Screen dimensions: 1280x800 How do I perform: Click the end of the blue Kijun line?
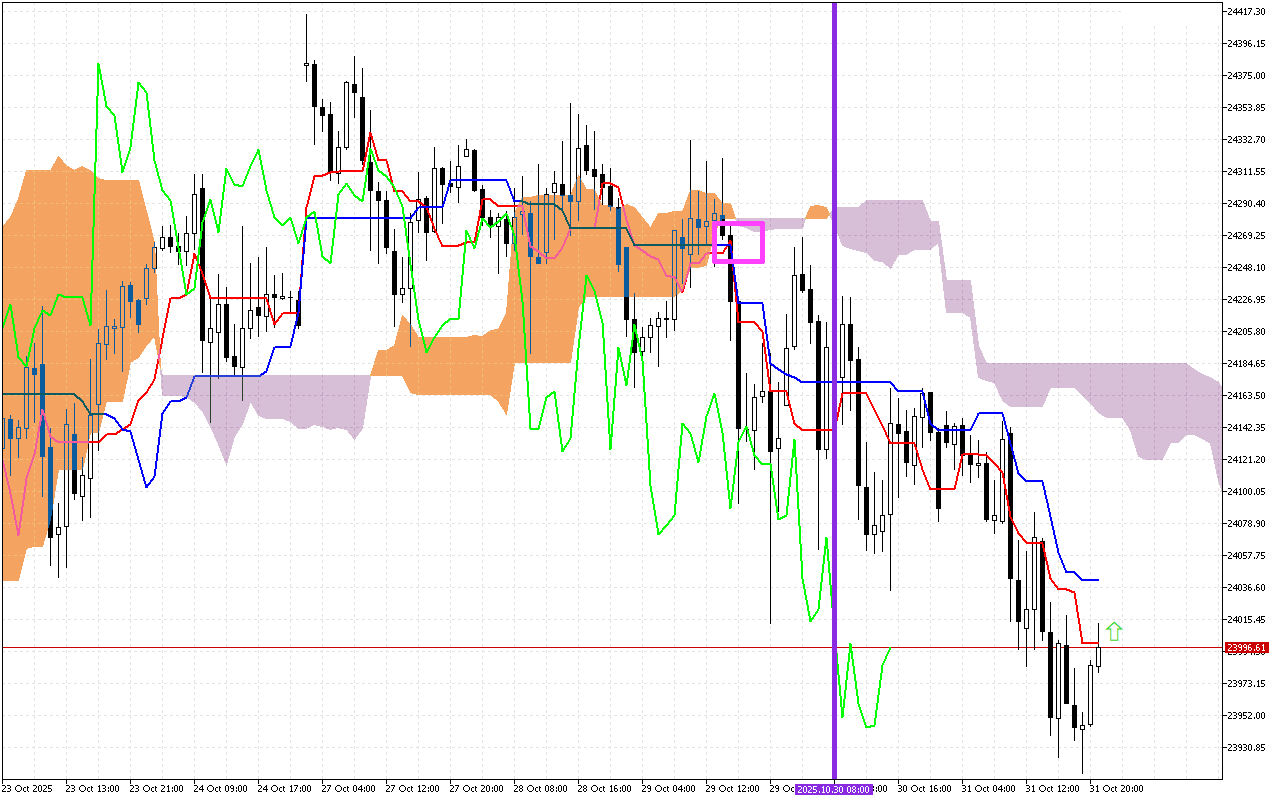tap(1098, 580)
